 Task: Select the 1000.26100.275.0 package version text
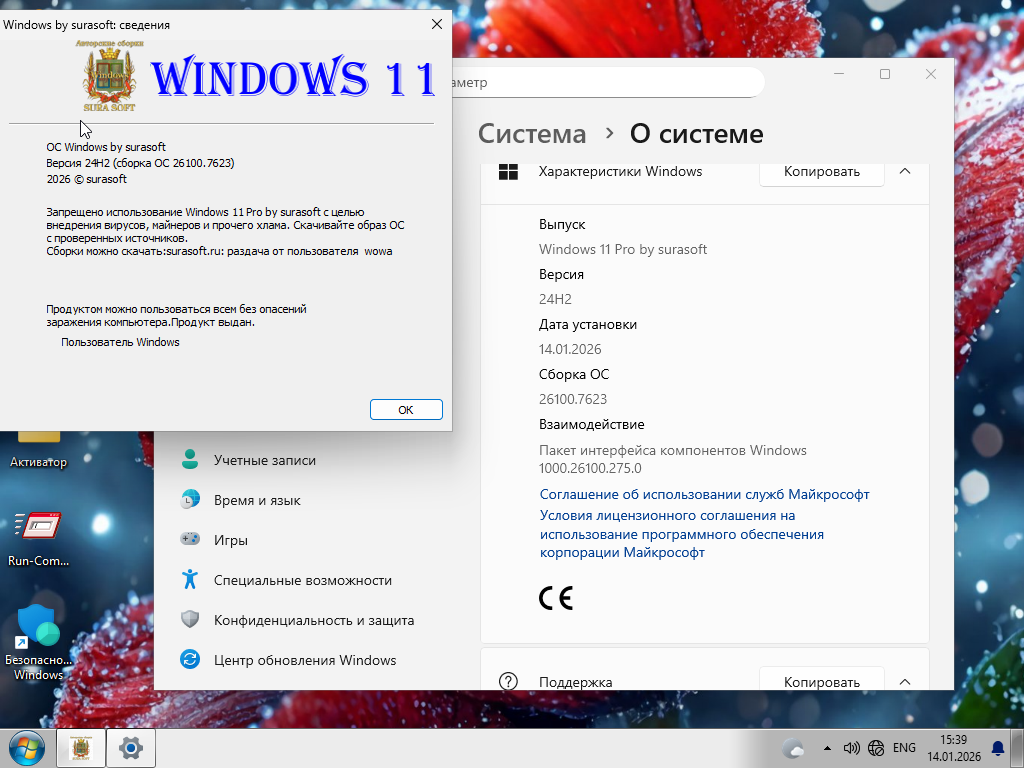point(590,468)
